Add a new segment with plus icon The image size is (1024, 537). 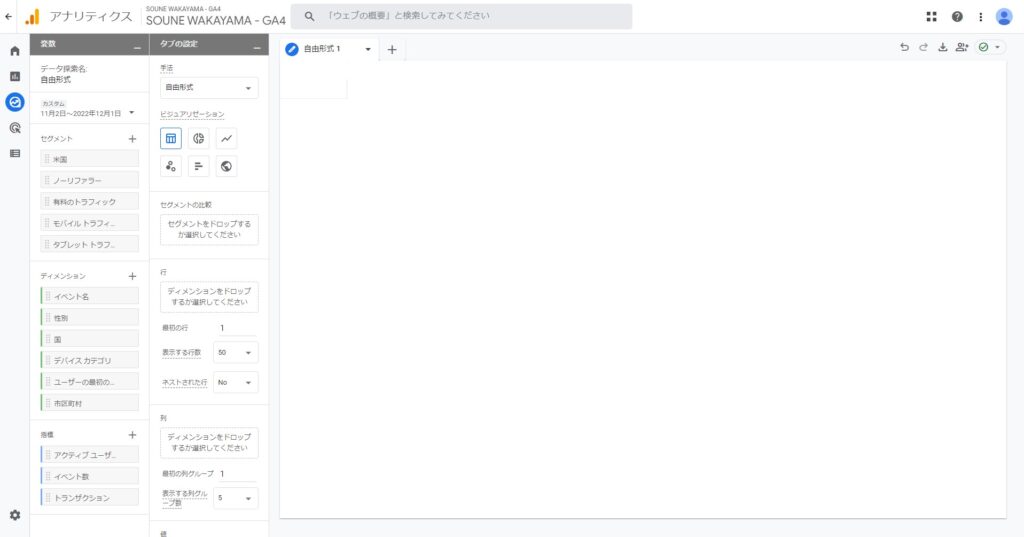(133, 138)
